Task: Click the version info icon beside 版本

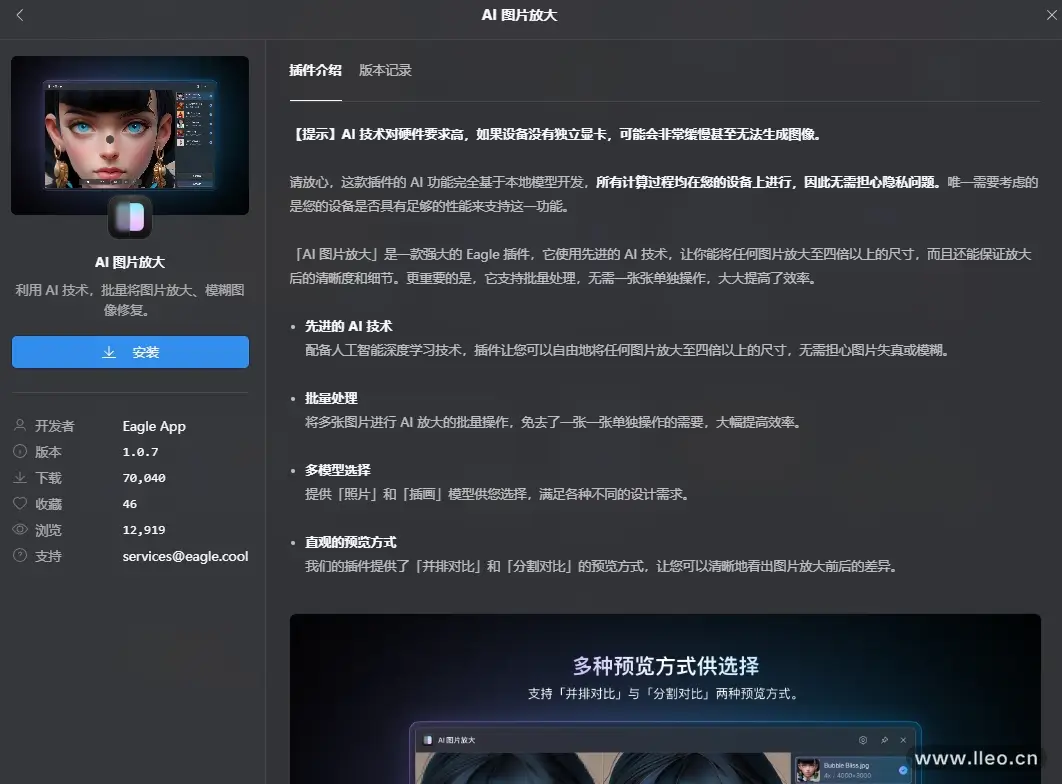Action: click(x=20, y=452)
